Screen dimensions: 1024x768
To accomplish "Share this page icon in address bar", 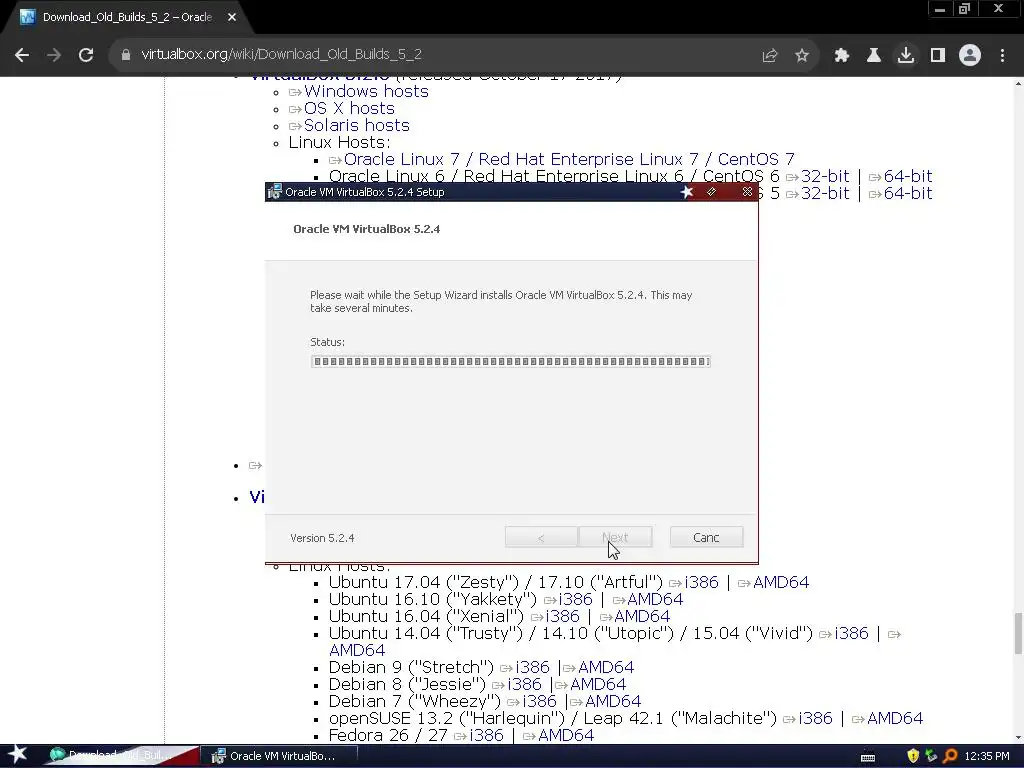I will pos(769,56).
